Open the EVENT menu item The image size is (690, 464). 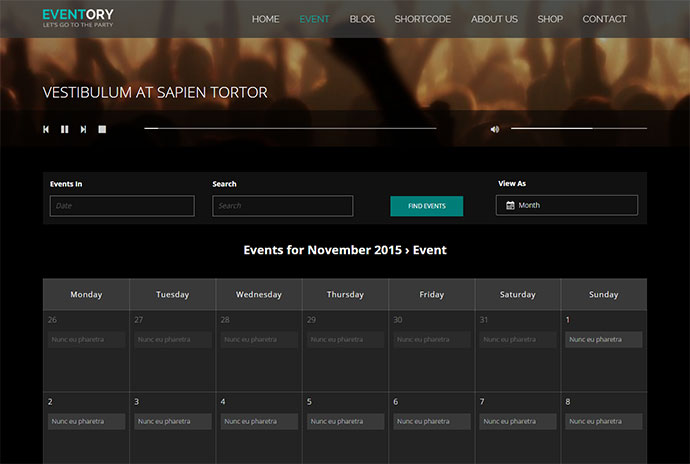click(314, 19)
